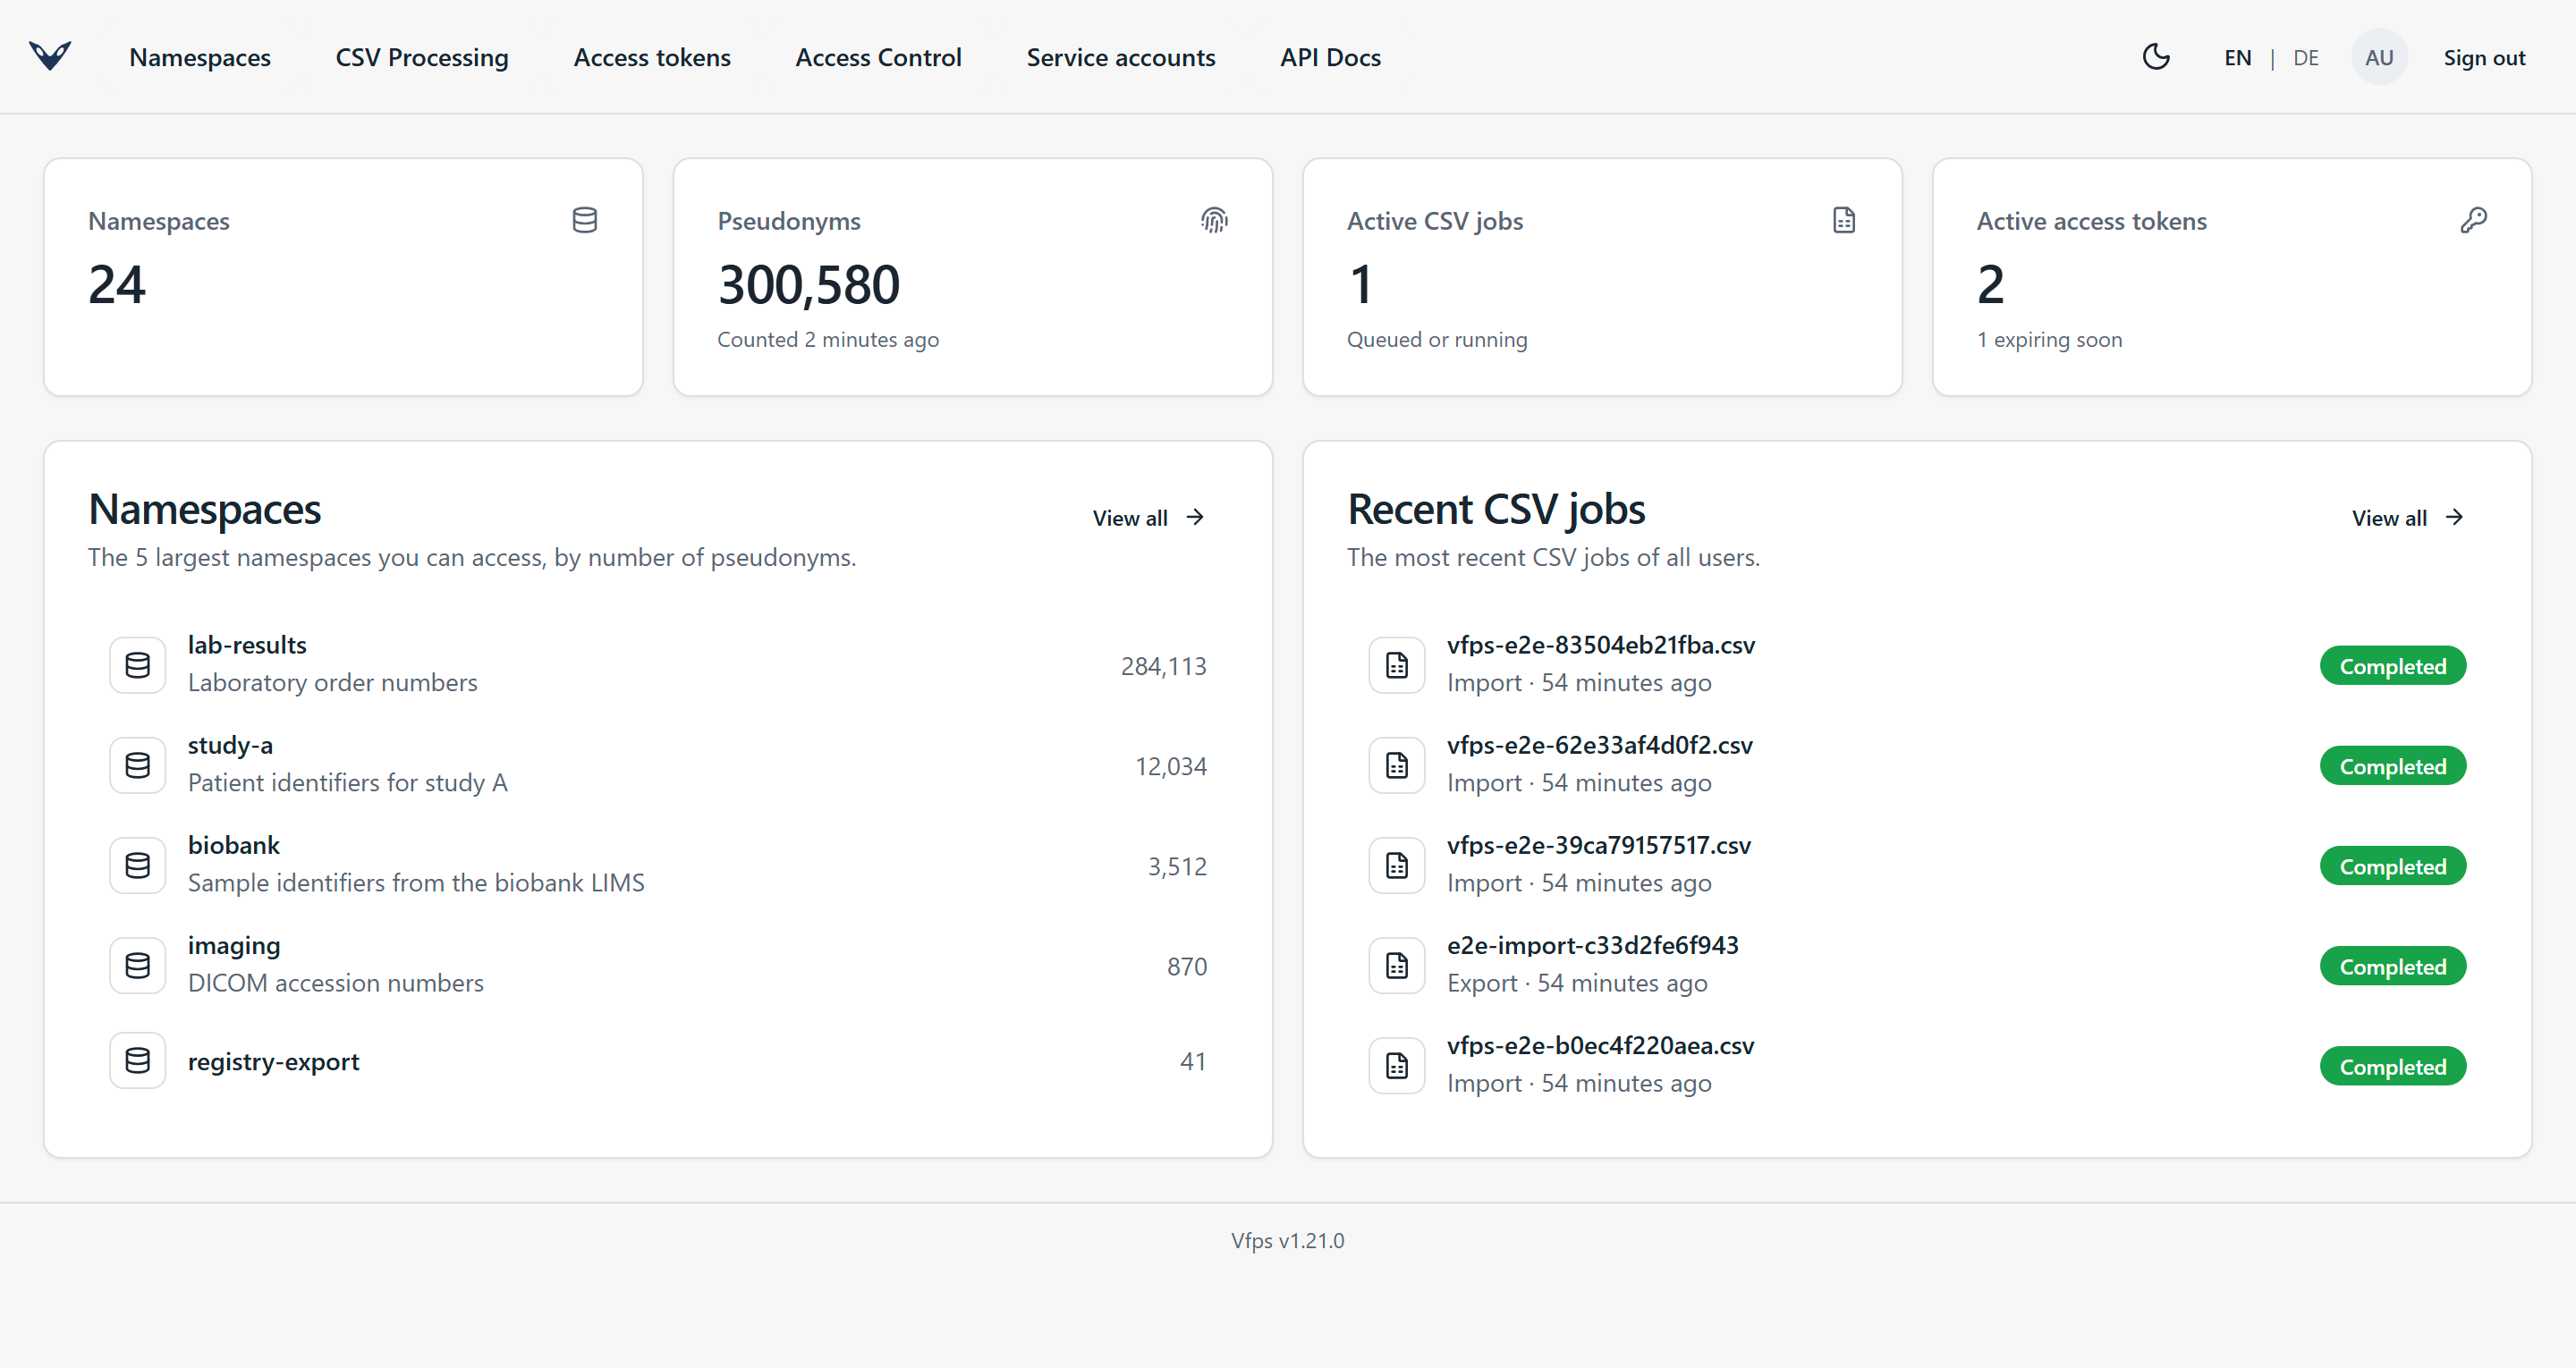Open job vfps-e2e-62e33af4d0f2.csv
The image size is (2576, 1368).
1917,765
